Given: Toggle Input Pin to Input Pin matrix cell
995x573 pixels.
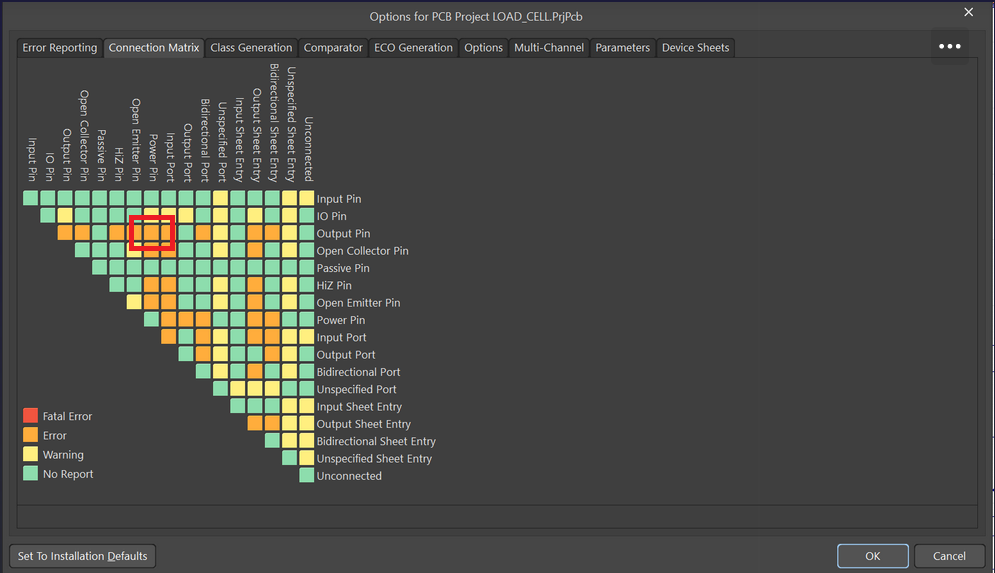Looking at the screenshot, I should [30, 198].
